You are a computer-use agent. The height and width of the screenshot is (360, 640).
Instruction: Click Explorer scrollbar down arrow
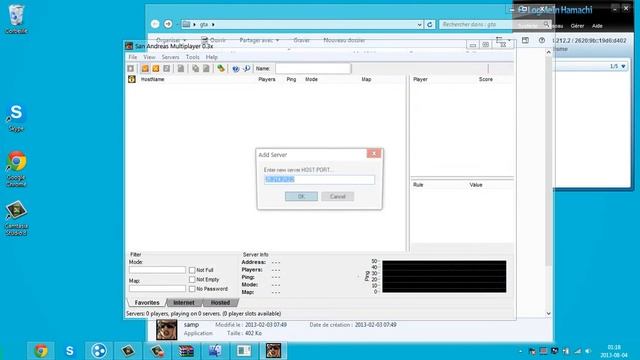pos(549,313)
